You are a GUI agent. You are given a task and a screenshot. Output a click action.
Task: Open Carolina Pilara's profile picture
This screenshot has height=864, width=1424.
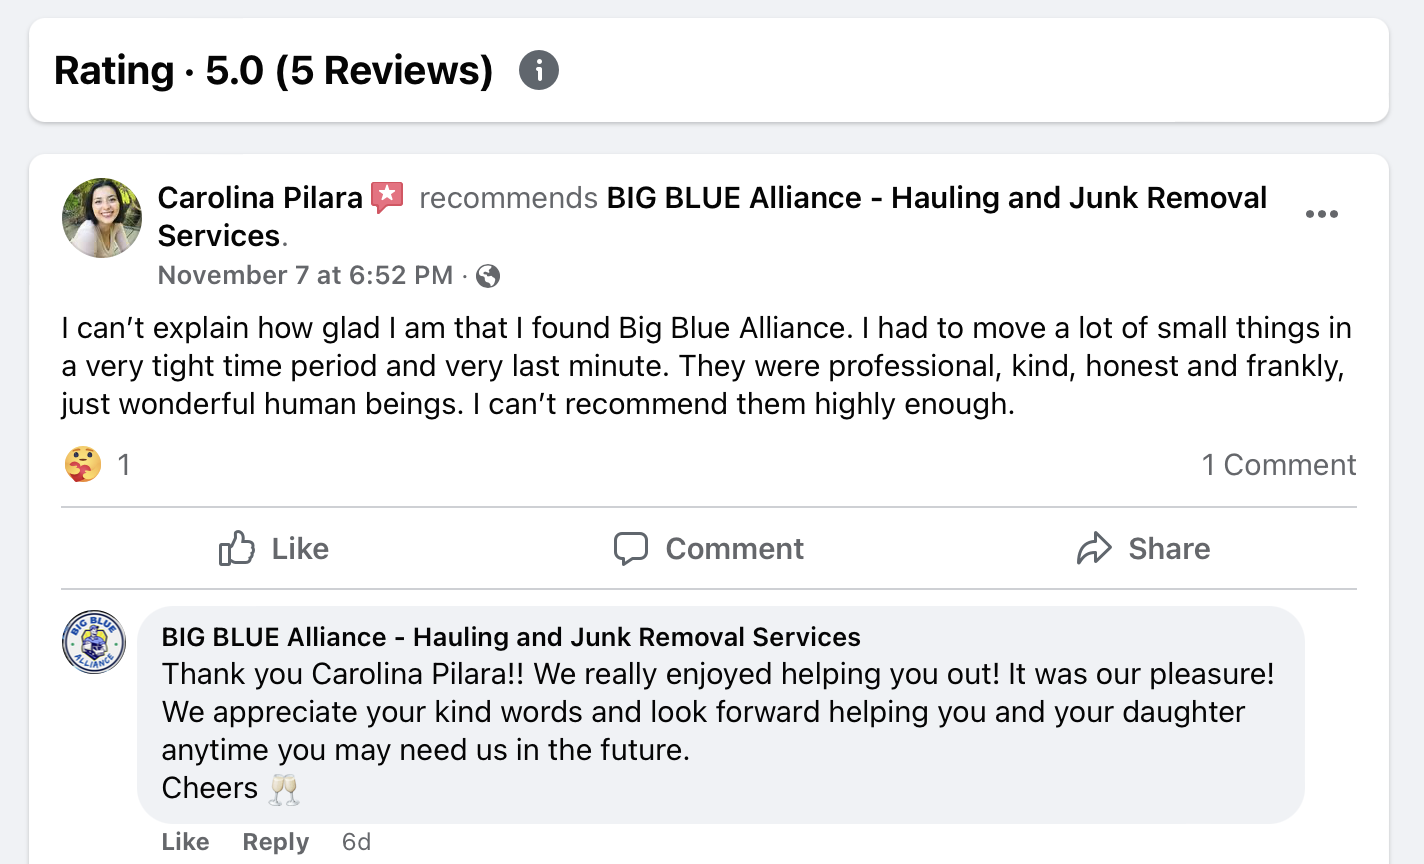tap(102, 218)
